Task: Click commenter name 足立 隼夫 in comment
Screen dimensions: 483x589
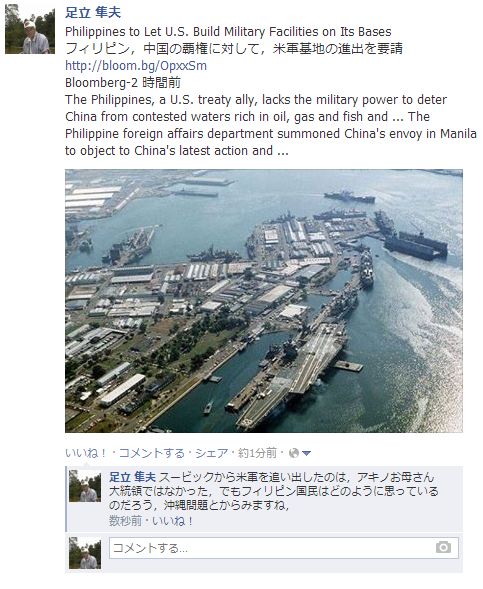Action: point(132,477)
